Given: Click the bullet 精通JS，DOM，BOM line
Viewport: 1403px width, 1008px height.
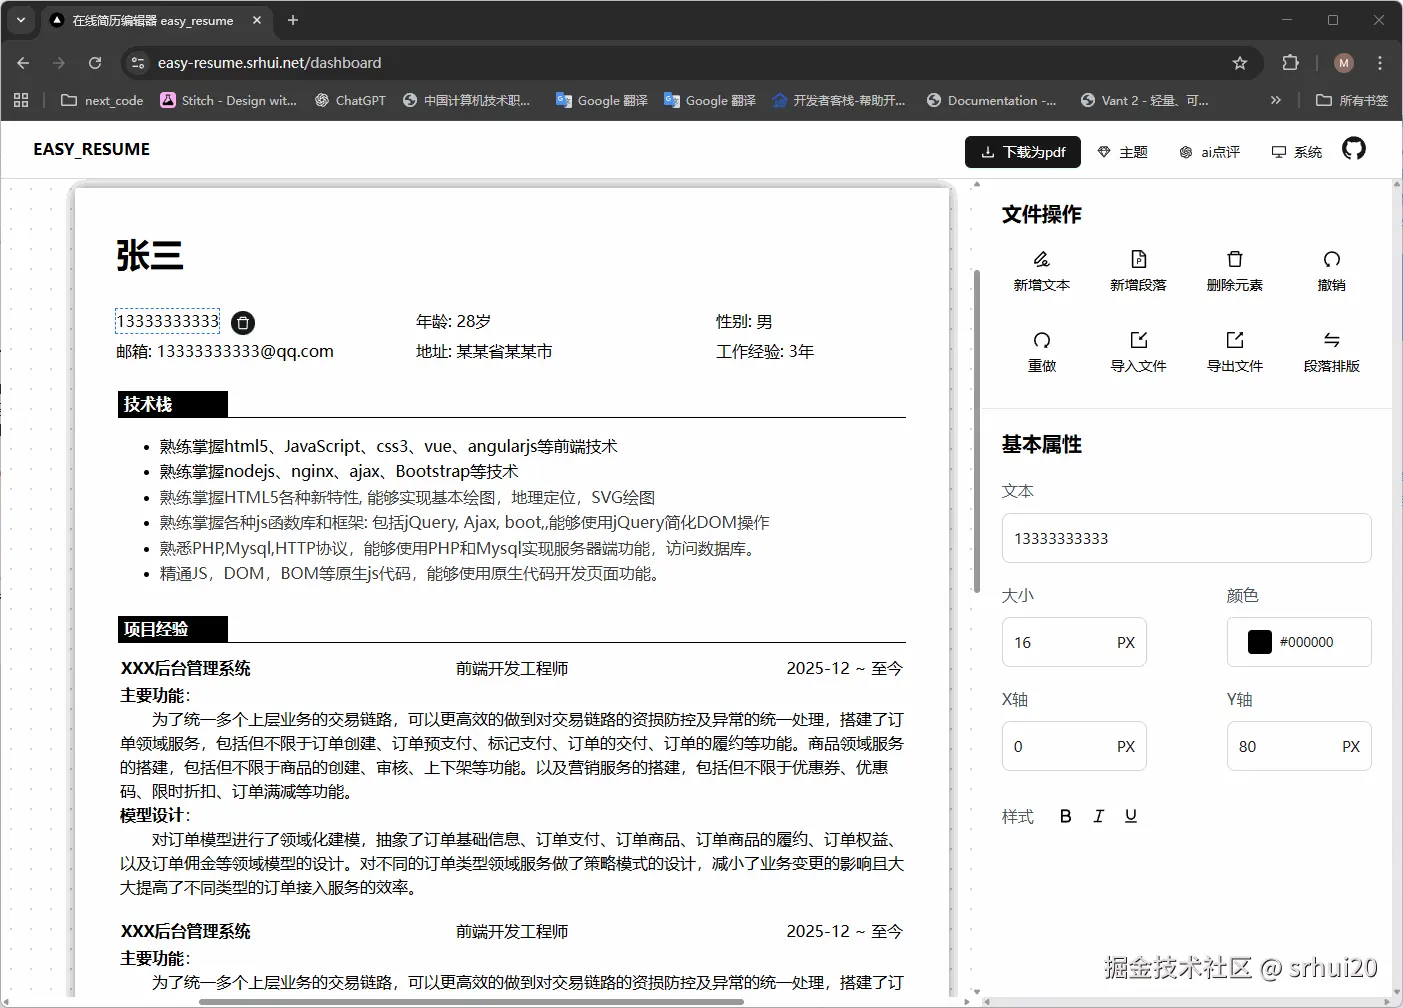Looking at the screenshot, I should pyautogui.click(x=411, y=573).
